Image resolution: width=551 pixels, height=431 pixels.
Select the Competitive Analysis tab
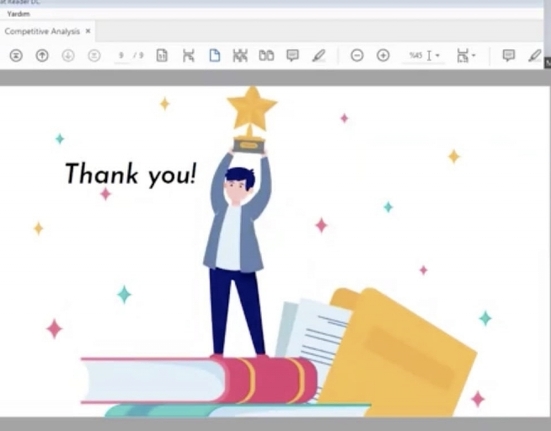point(42,31)
